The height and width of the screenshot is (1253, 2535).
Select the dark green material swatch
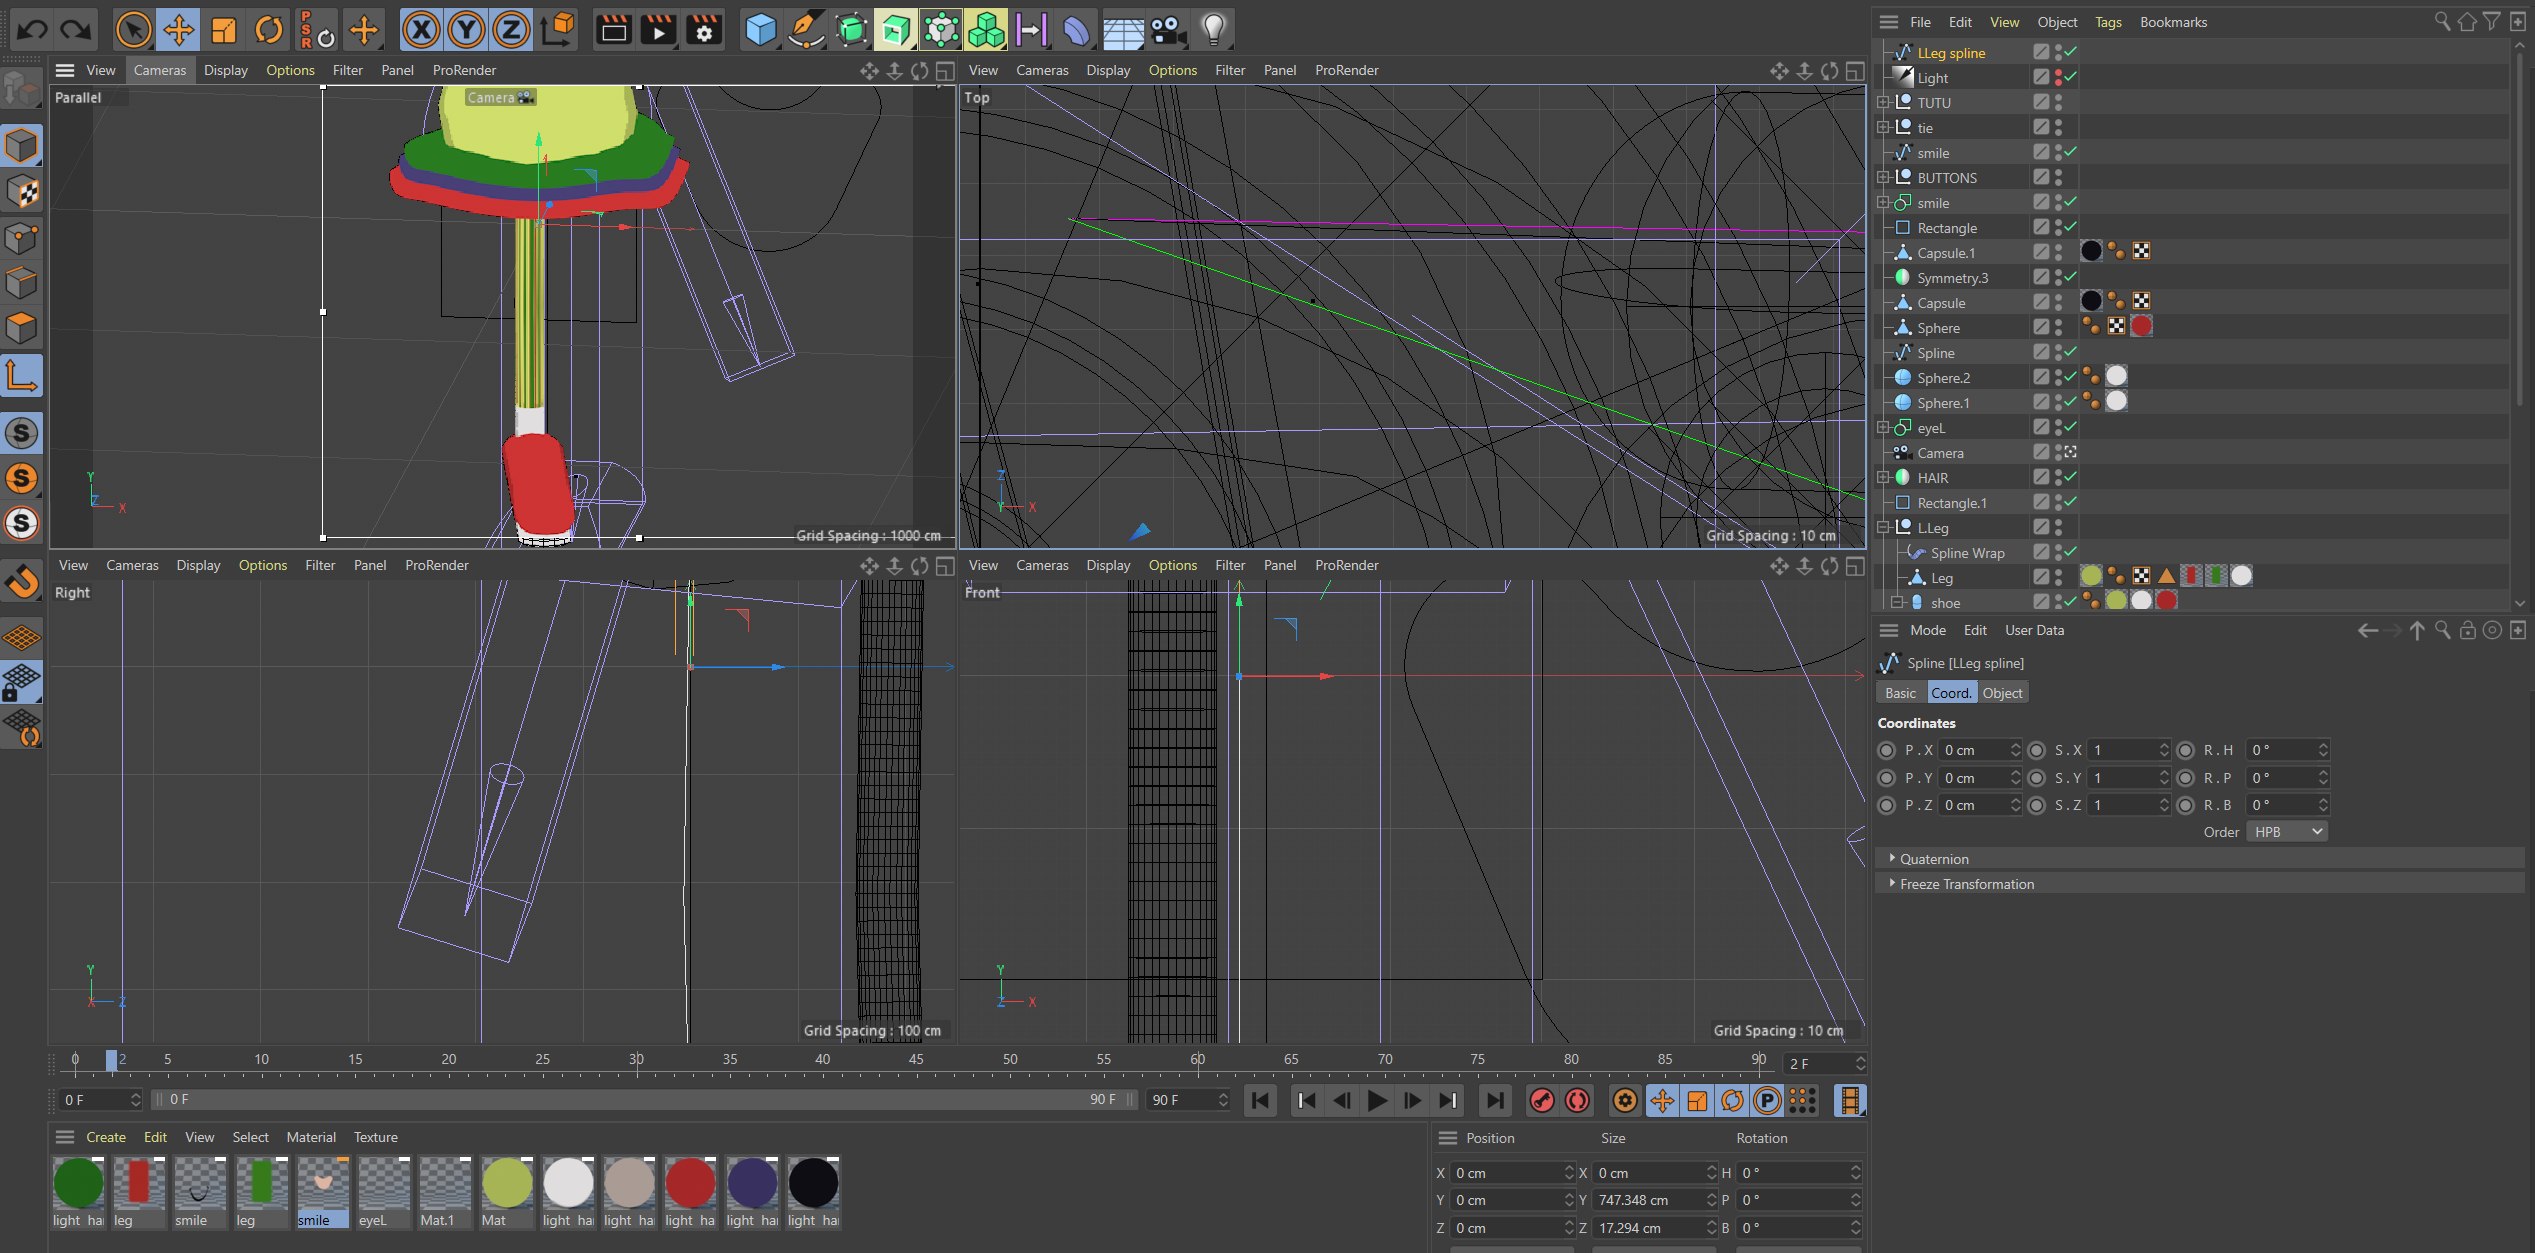(77, 1184)
